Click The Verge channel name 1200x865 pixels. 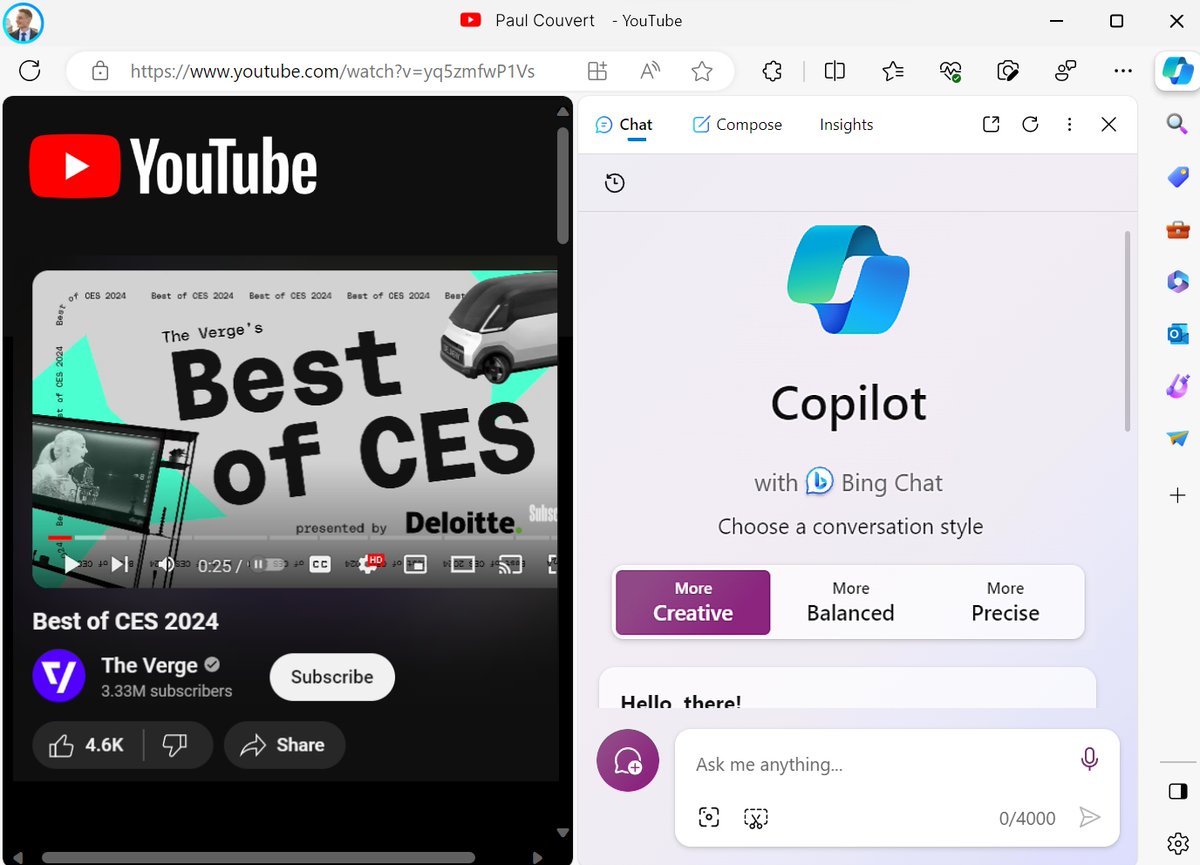(149, 665)
